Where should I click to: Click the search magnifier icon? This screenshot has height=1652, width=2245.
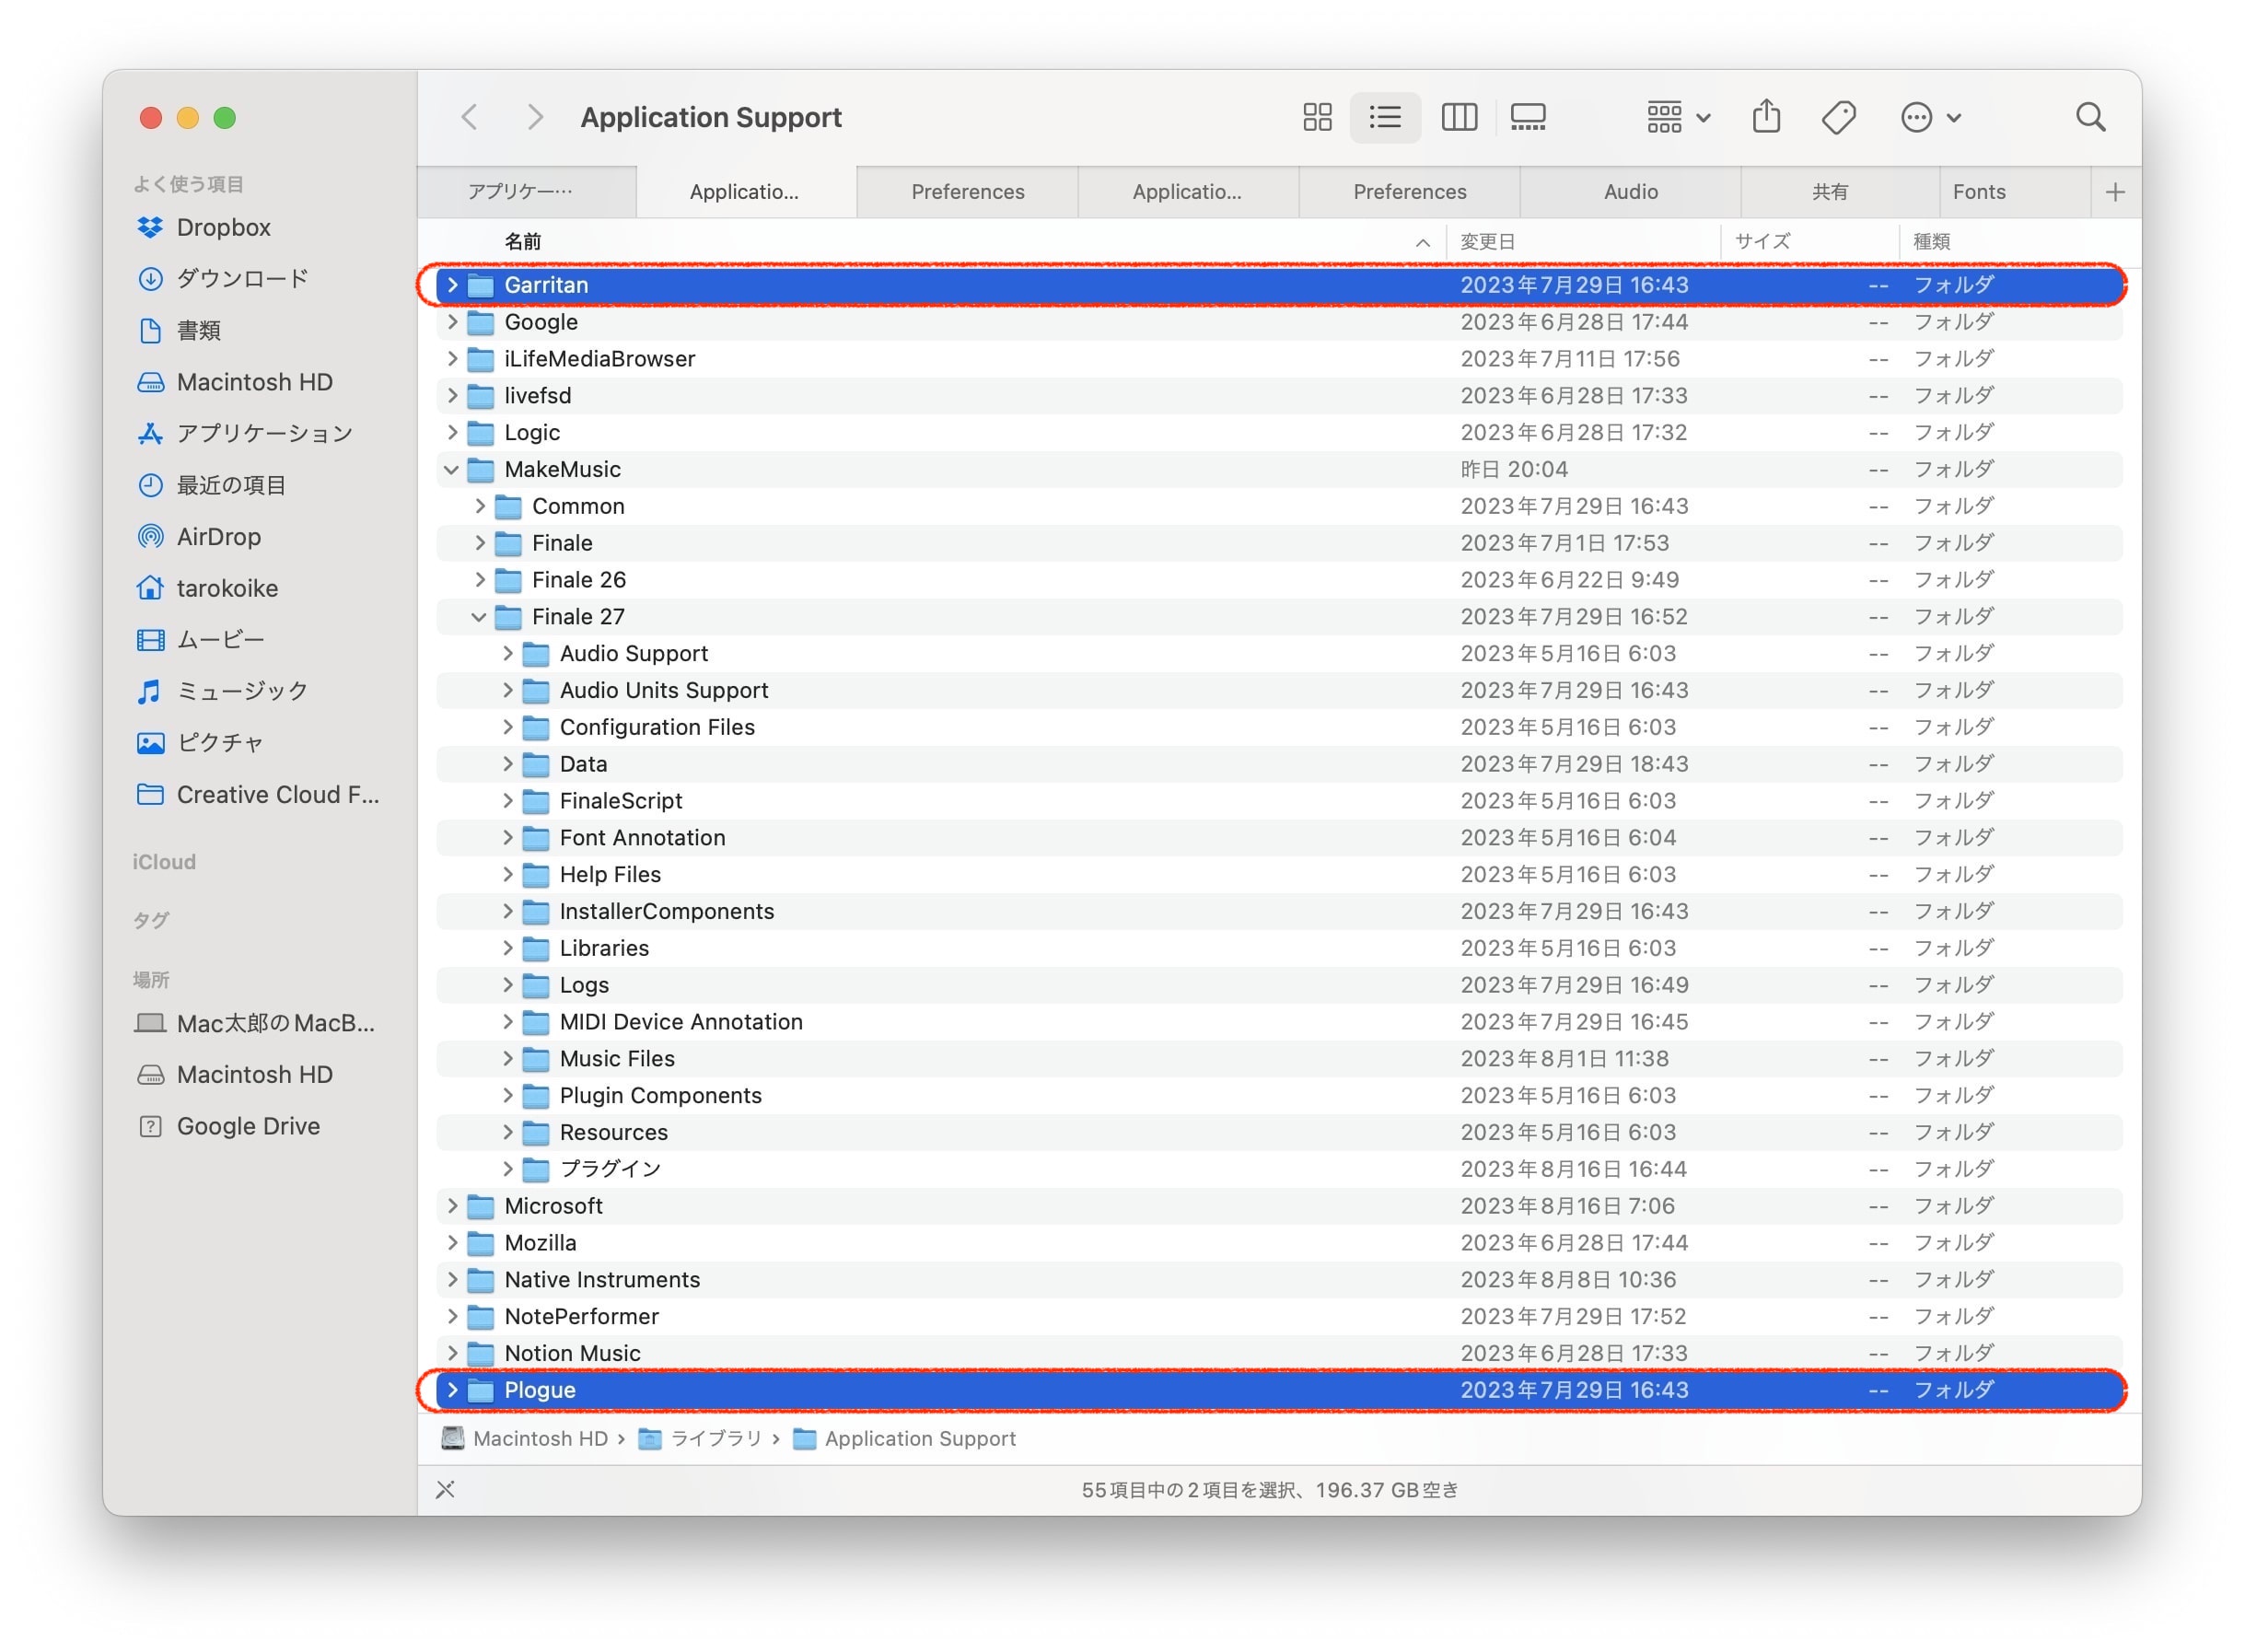pos(2091,117)
